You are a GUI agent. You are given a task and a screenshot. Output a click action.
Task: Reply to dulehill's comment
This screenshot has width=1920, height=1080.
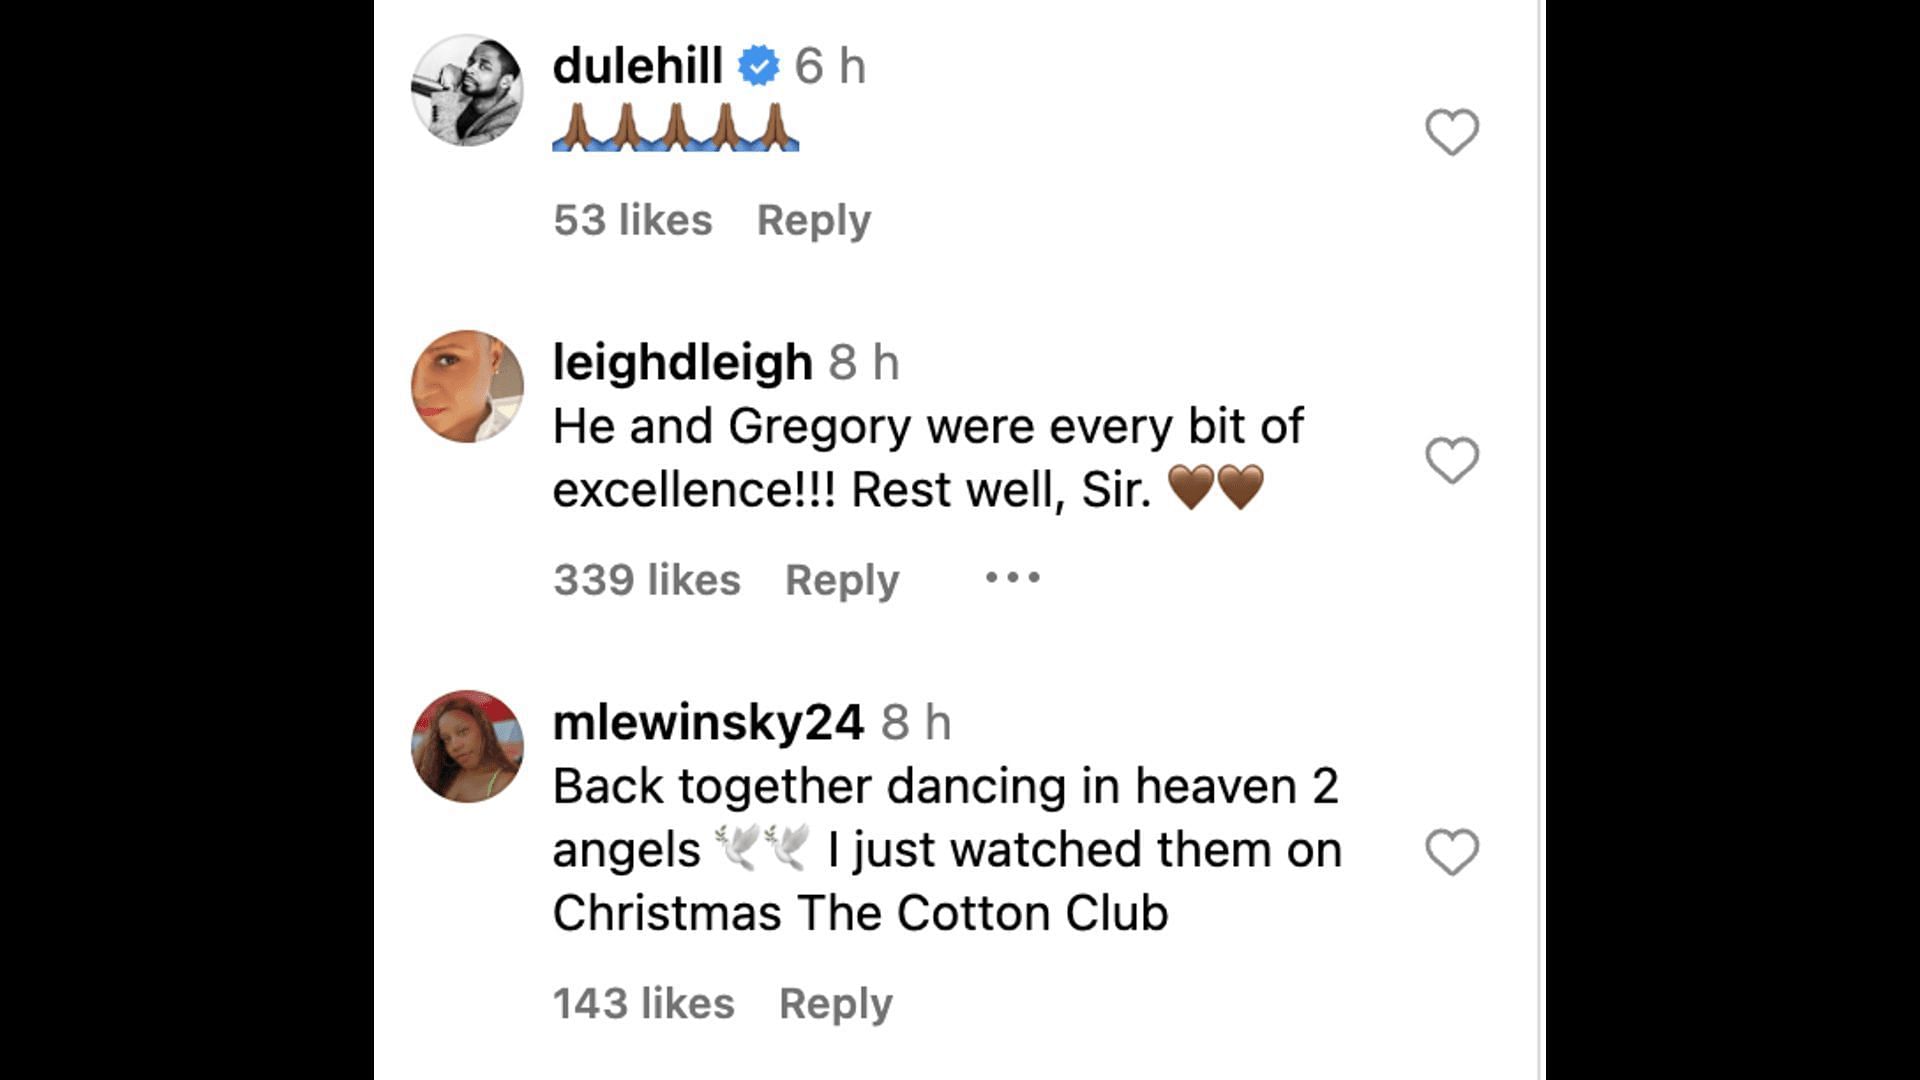(814, 220)
